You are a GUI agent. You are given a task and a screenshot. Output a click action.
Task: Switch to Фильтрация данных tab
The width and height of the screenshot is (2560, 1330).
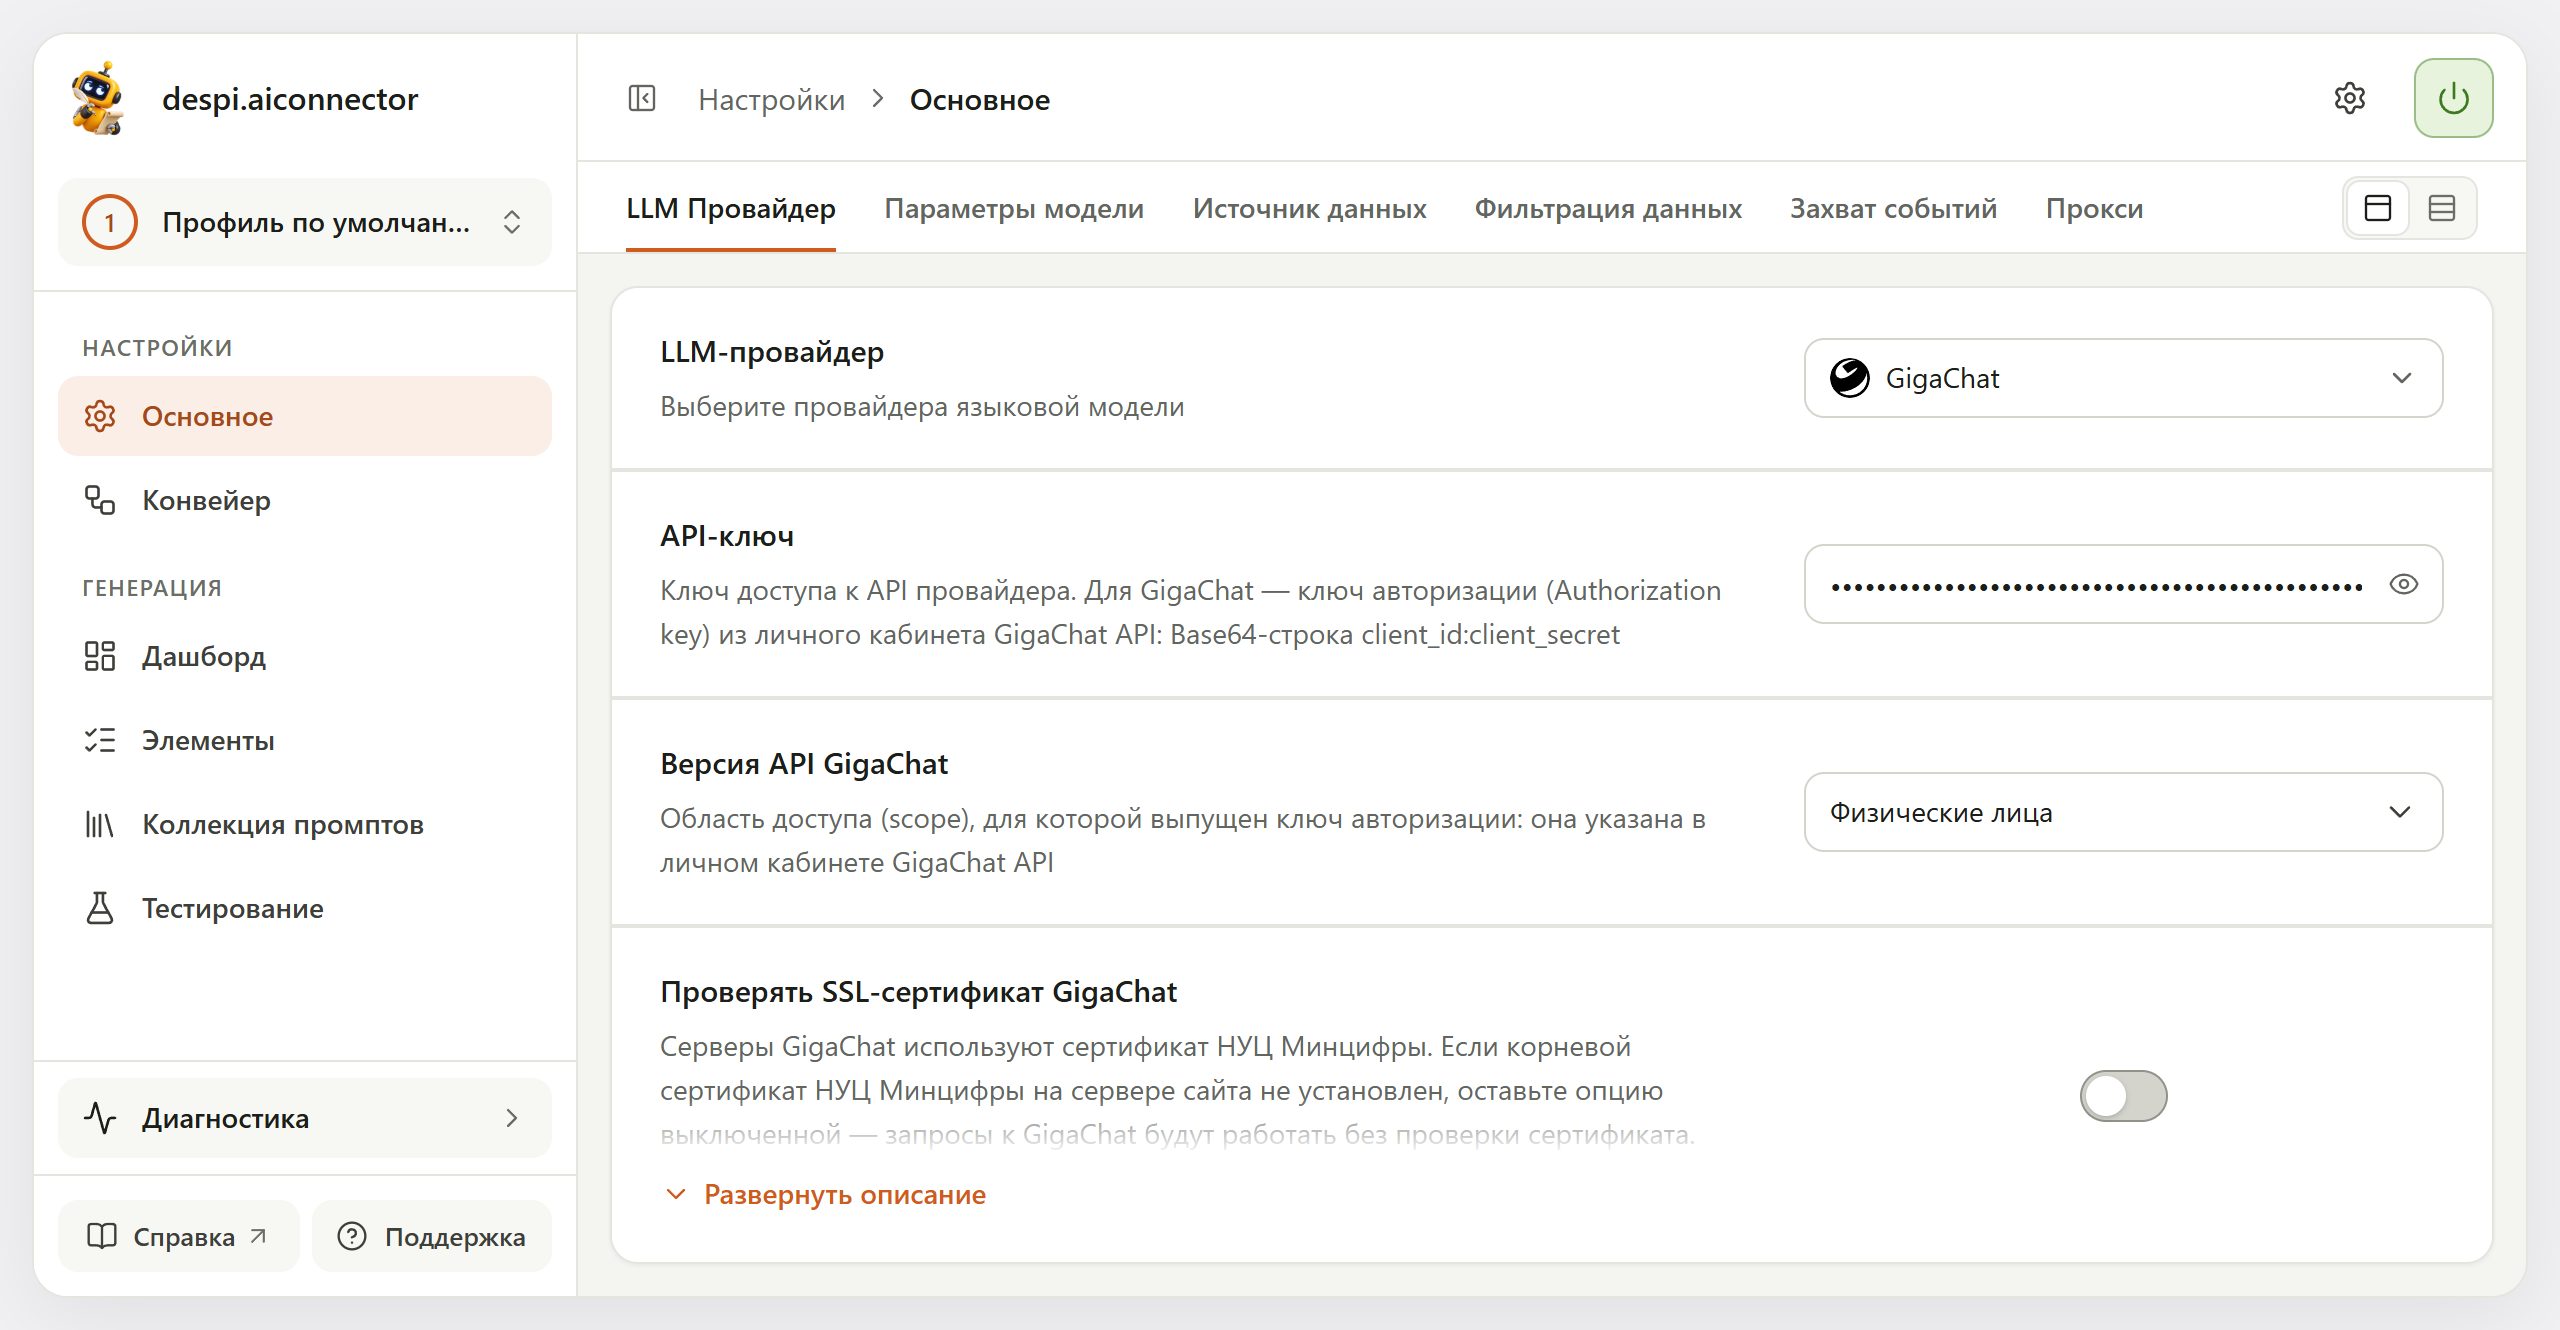pyautogui.click(x=1608, y=209)
